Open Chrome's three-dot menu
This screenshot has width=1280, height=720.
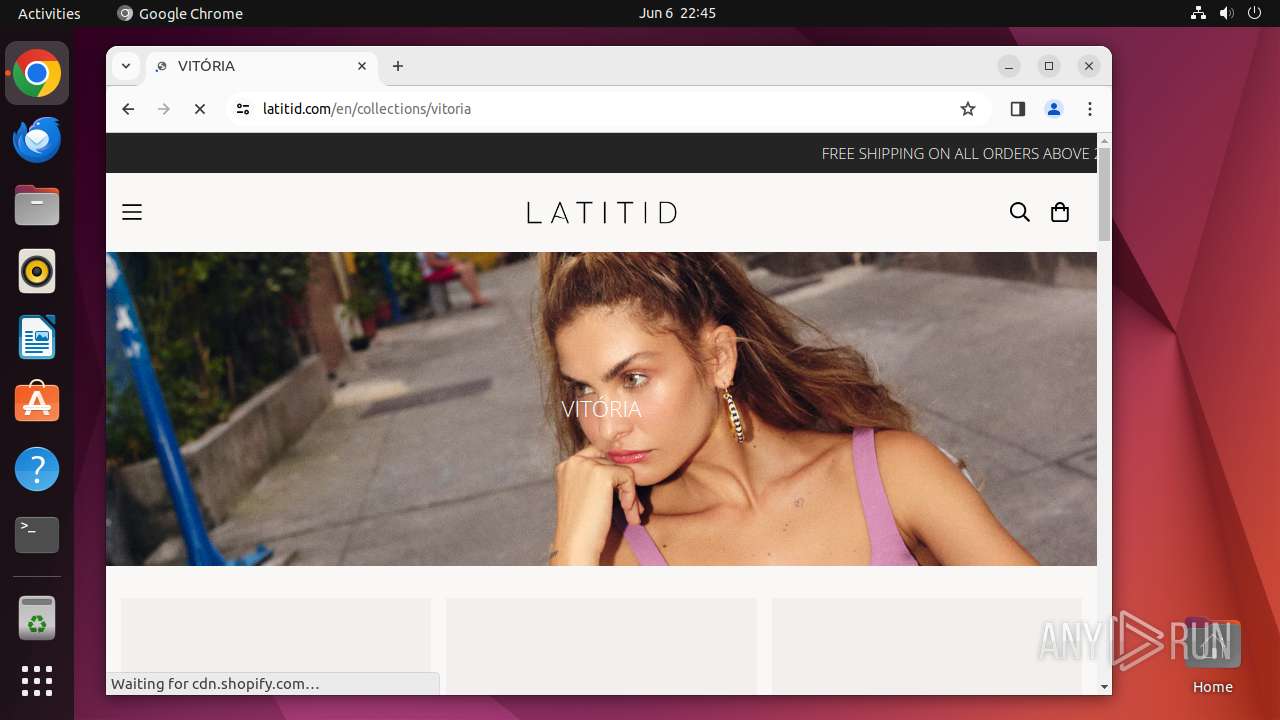[1090, 109]
